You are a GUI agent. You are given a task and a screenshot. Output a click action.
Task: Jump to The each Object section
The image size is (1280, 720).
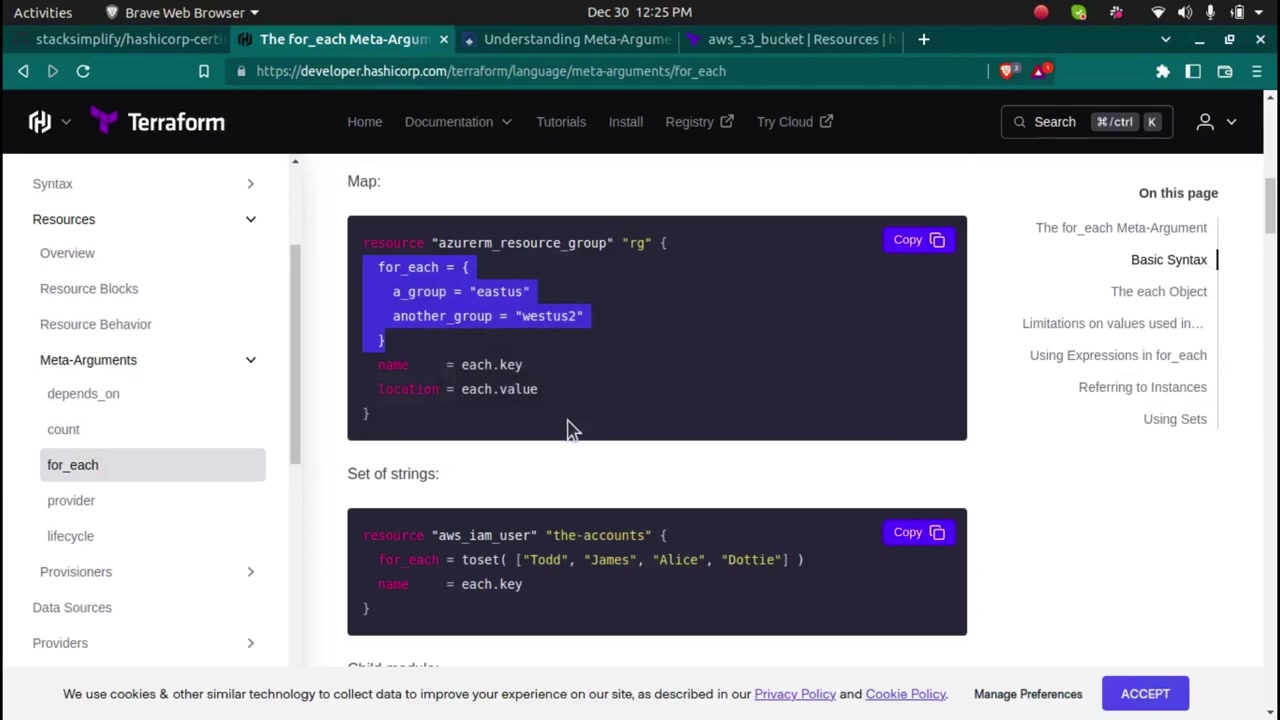[x=1159, y=292]
